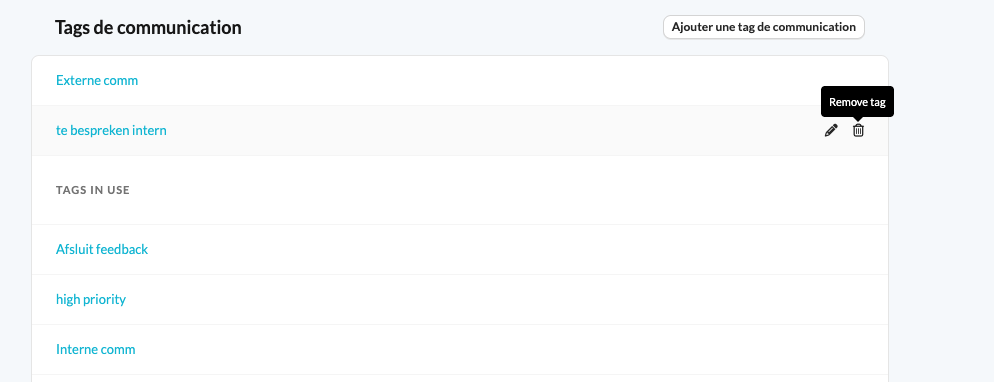This screenshot has height=382, width=994.
Task: Click the black "Remove tag" tooltip
Action: point(857,102)
